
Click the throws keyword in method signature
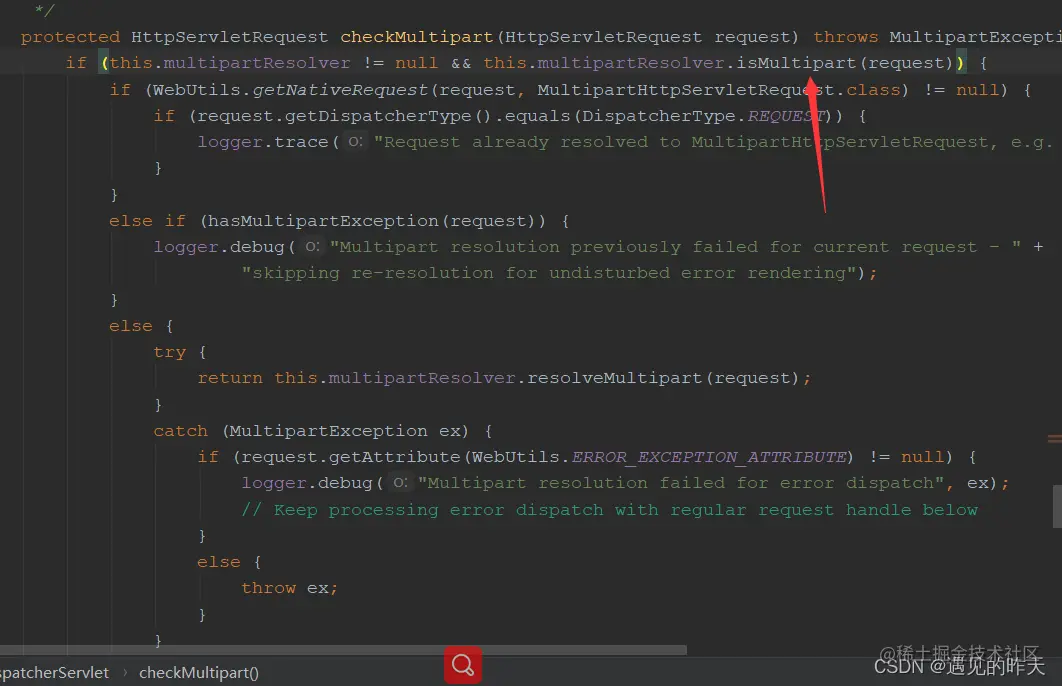click(845, 37)
